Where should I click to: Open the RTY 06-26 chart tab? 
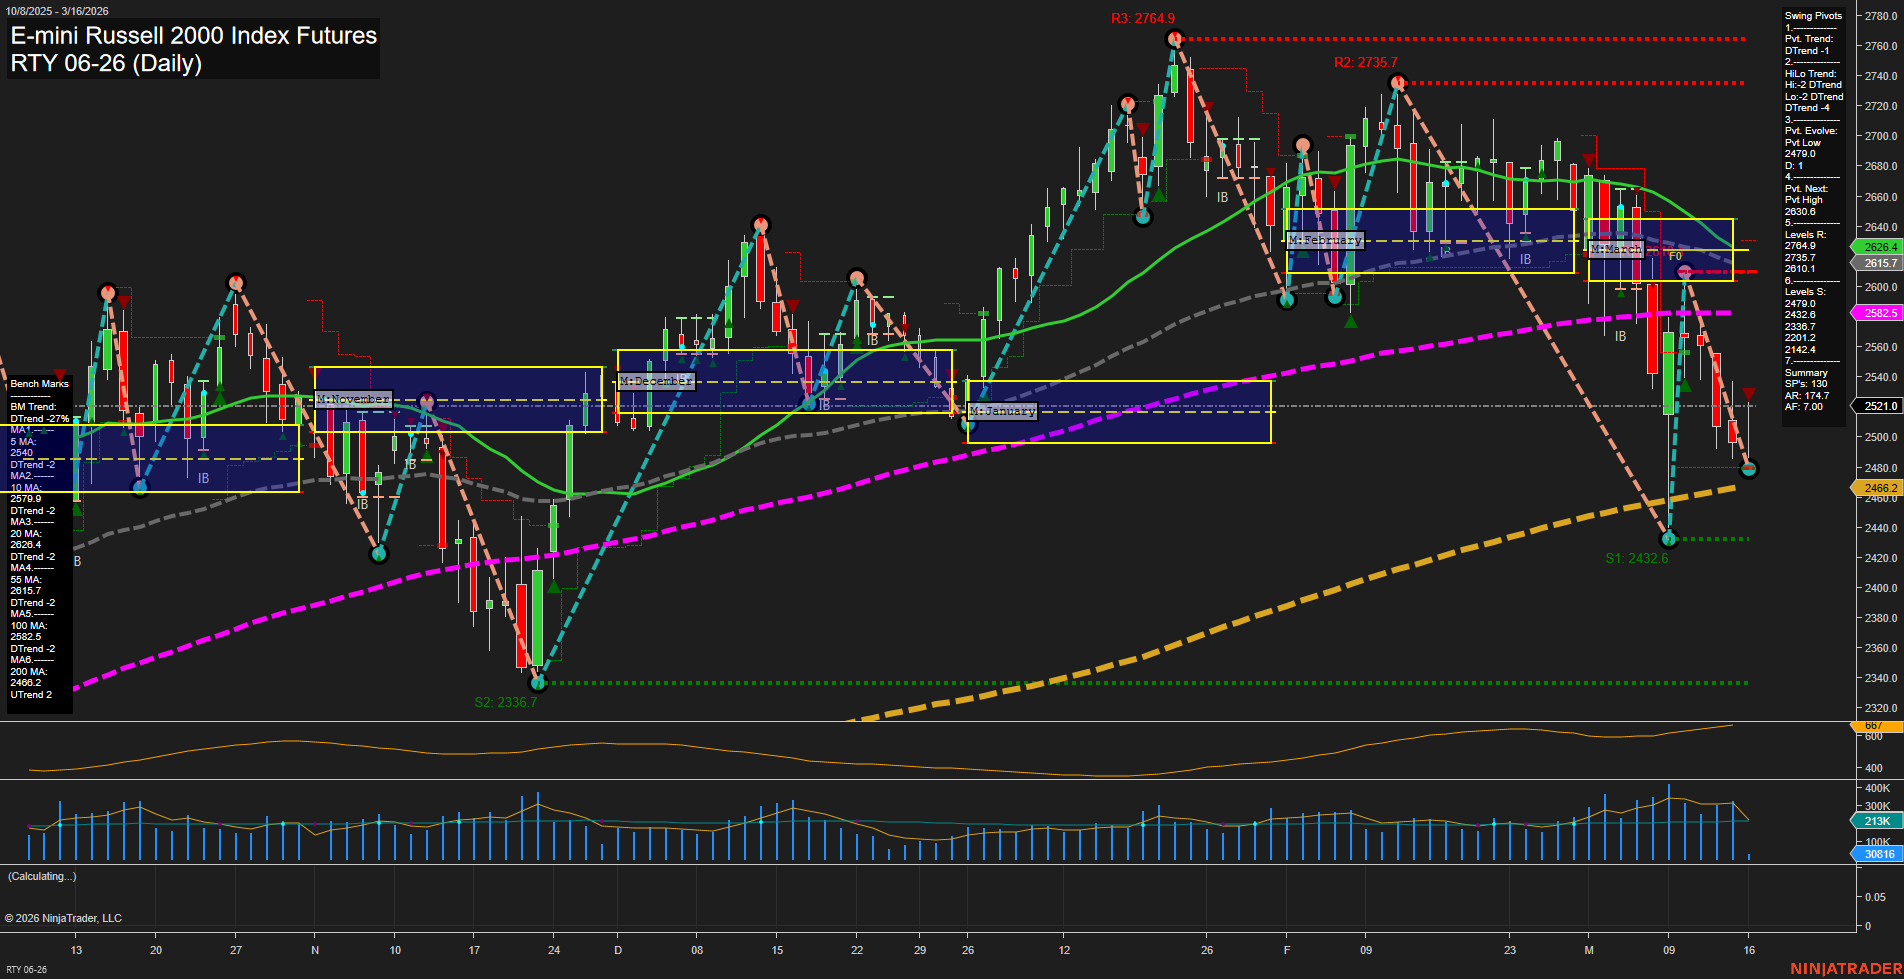point(27,970)
